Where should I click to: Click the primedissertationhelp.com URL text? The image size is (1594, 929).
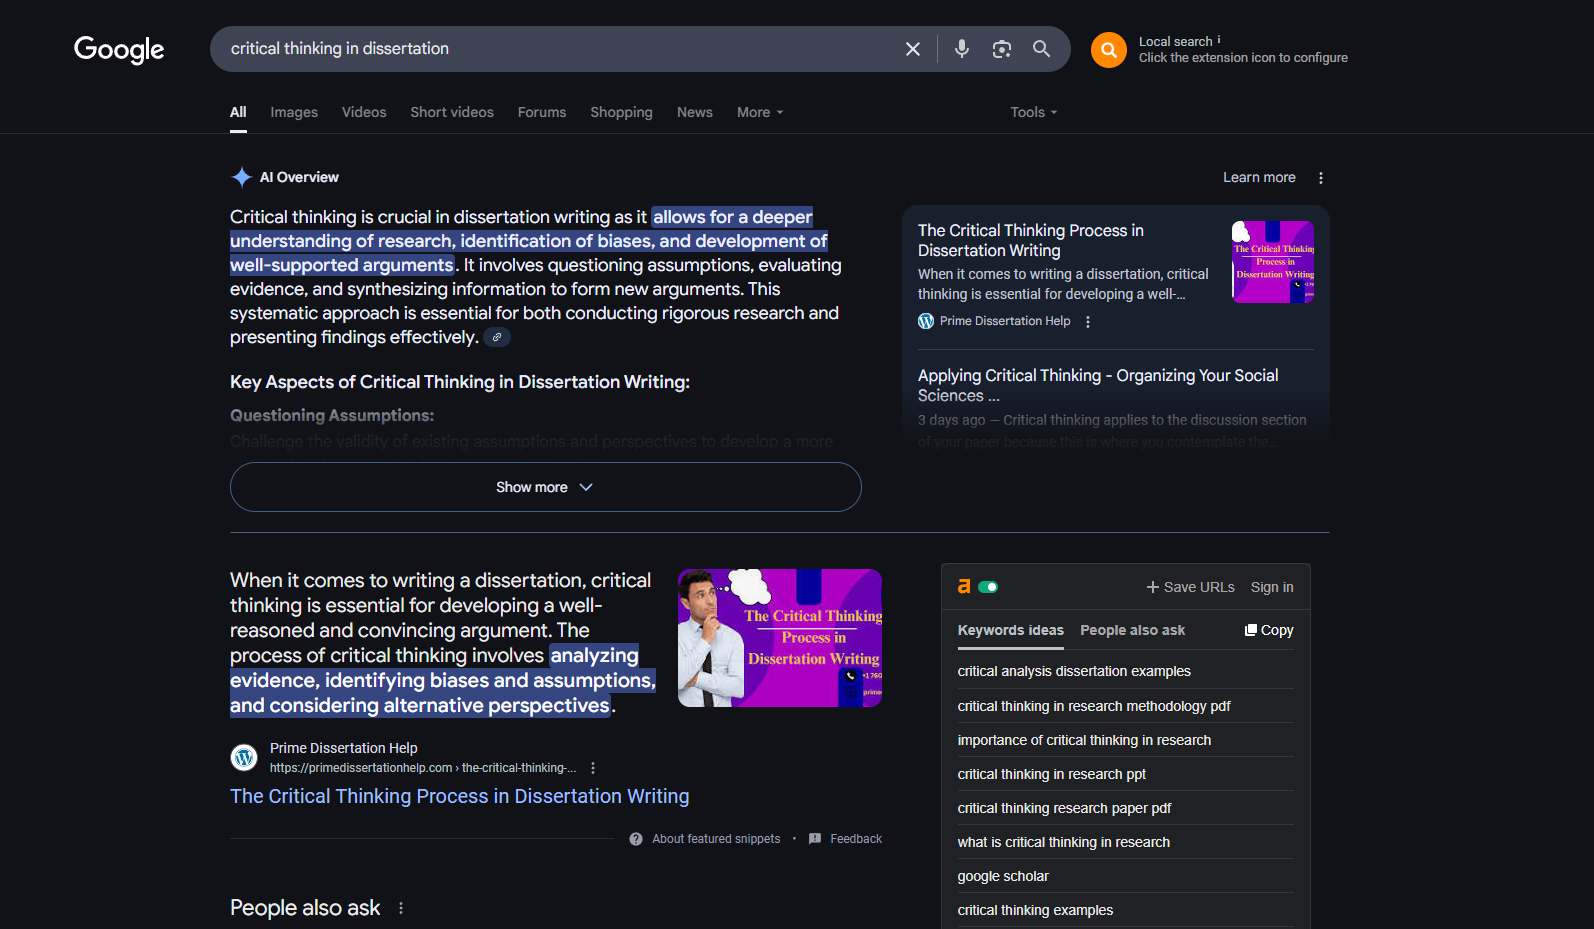pyautogui.click(x=423, y=768)
